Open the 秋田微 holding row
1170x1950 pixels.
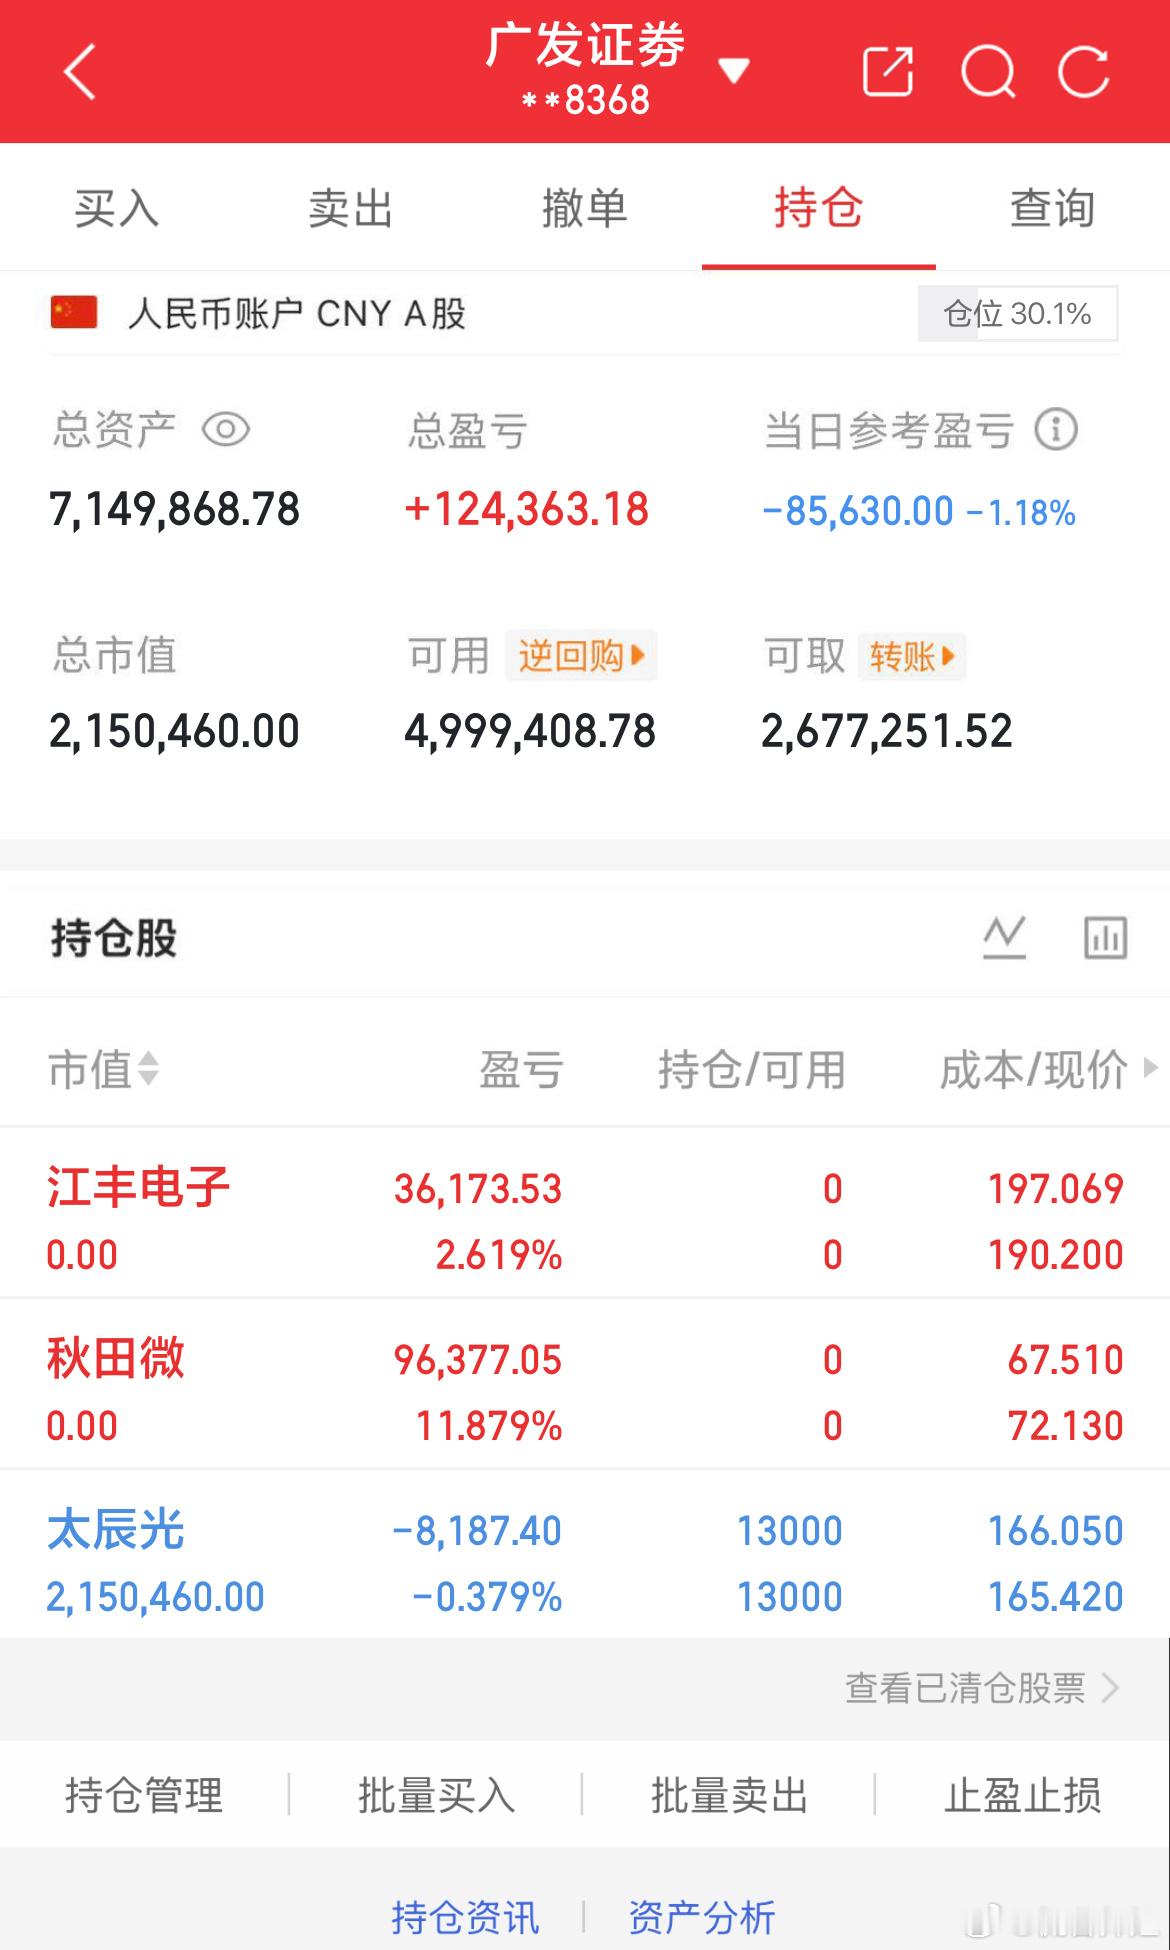(x=585, y=1385)
